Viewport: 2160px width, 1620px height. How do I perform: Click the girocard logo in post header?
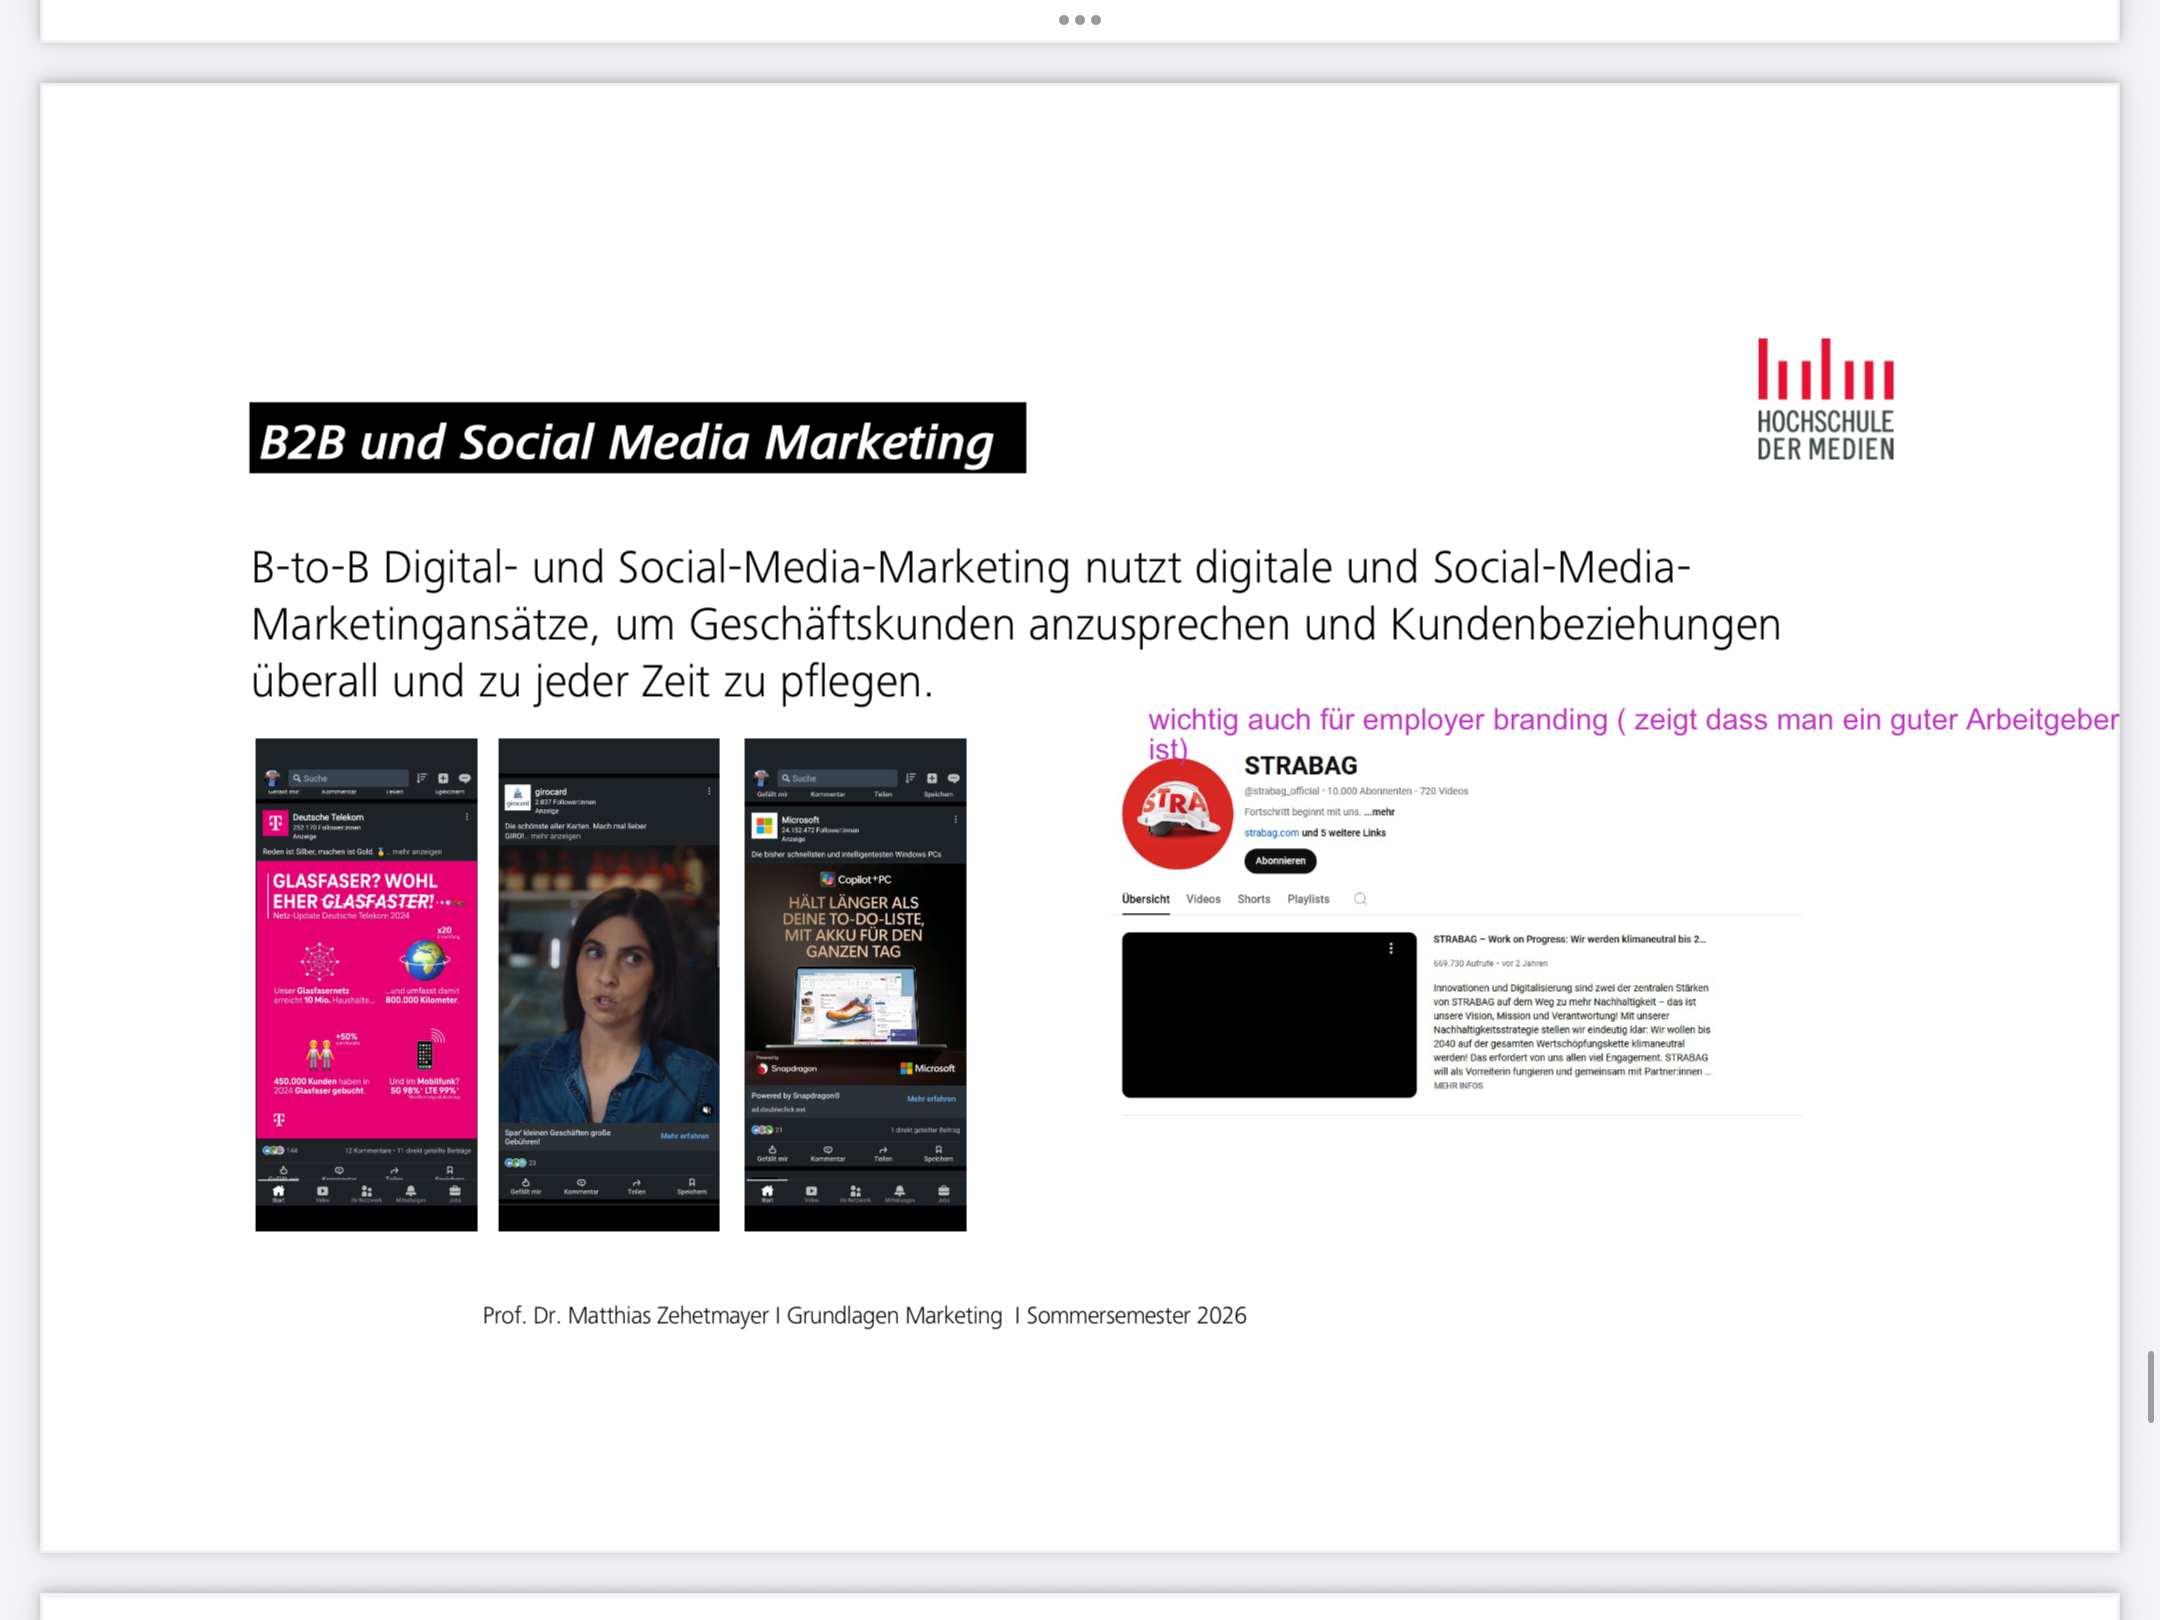click(517, 797)
